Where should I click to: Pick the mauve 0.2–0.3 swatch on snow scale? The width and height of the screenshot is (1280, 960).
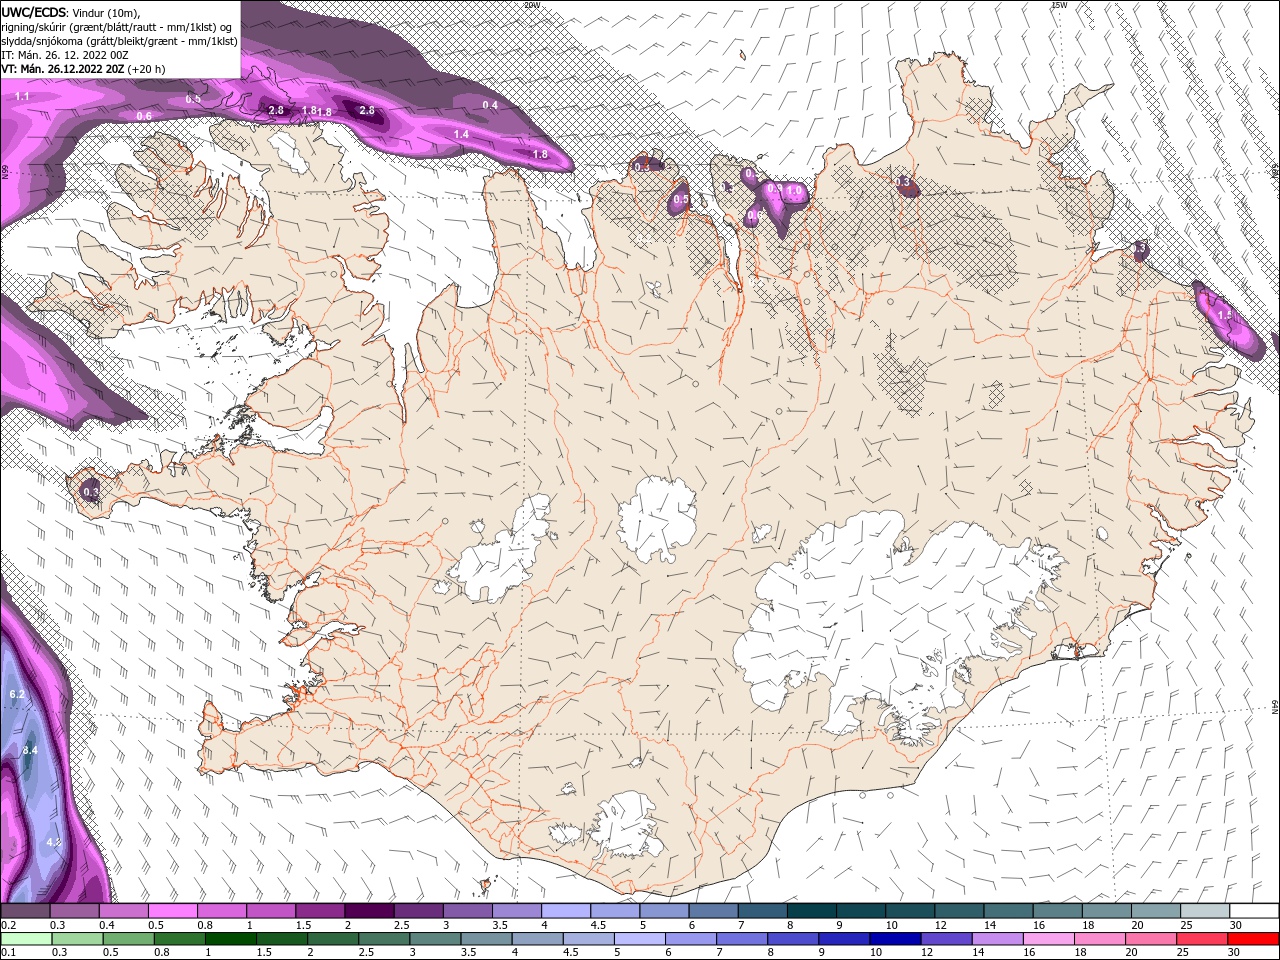[25, 911]
